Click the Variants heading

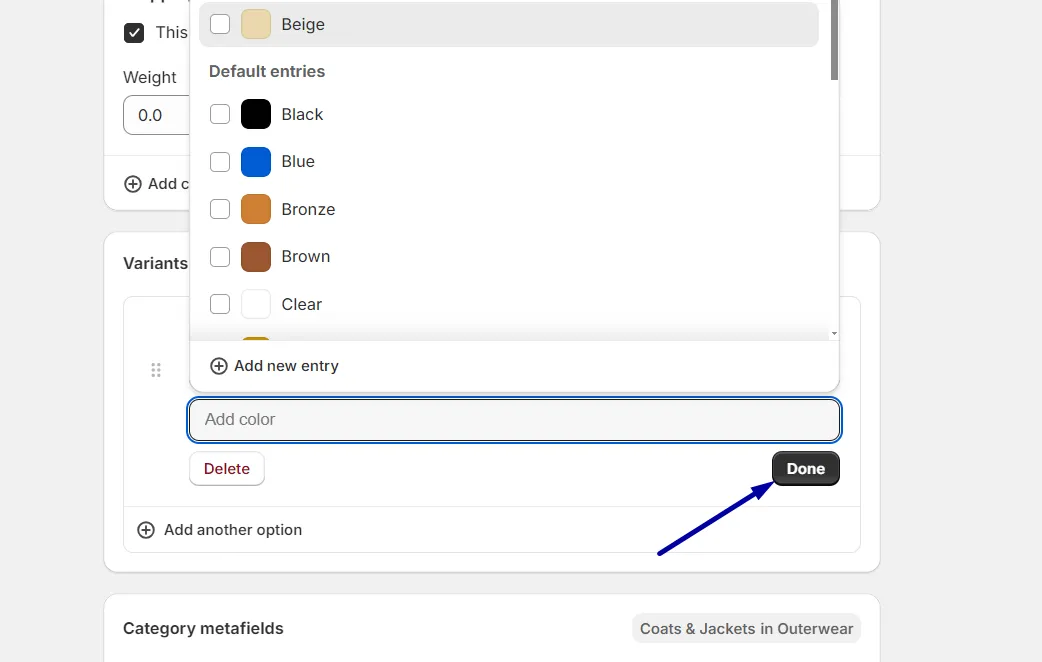click(x=156, y=263)
